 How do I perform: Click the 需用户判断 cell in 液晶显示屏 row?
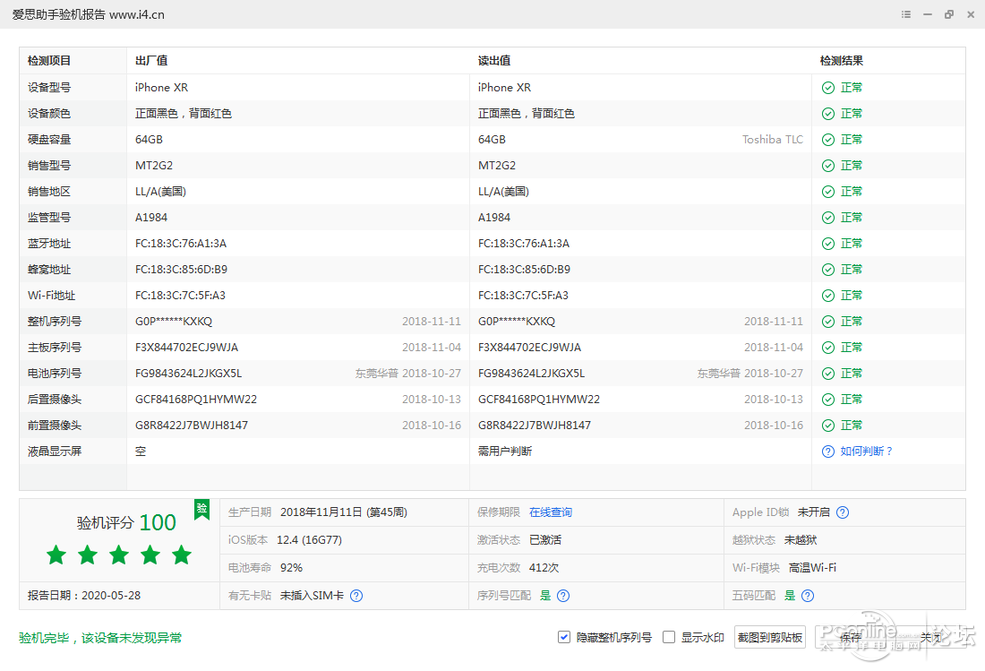pyautogui.click(x=504, y=452)
